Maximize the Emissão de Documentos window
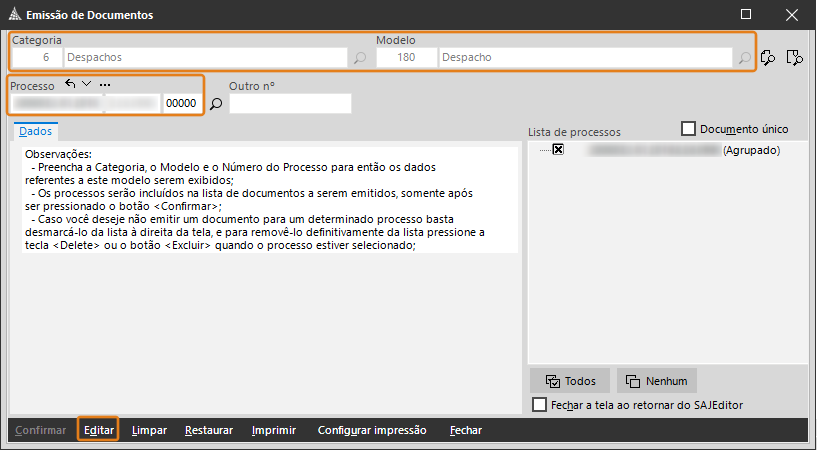This screenshot has height=450, width=817. coord(746,14)
